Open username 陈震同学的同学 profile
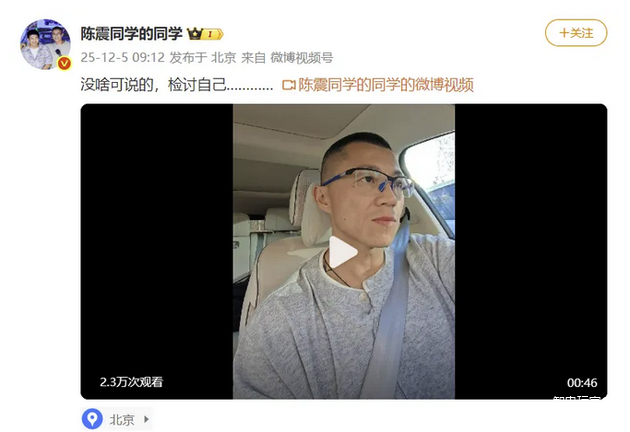Viewport: 630px width, 432px height. 131,34
